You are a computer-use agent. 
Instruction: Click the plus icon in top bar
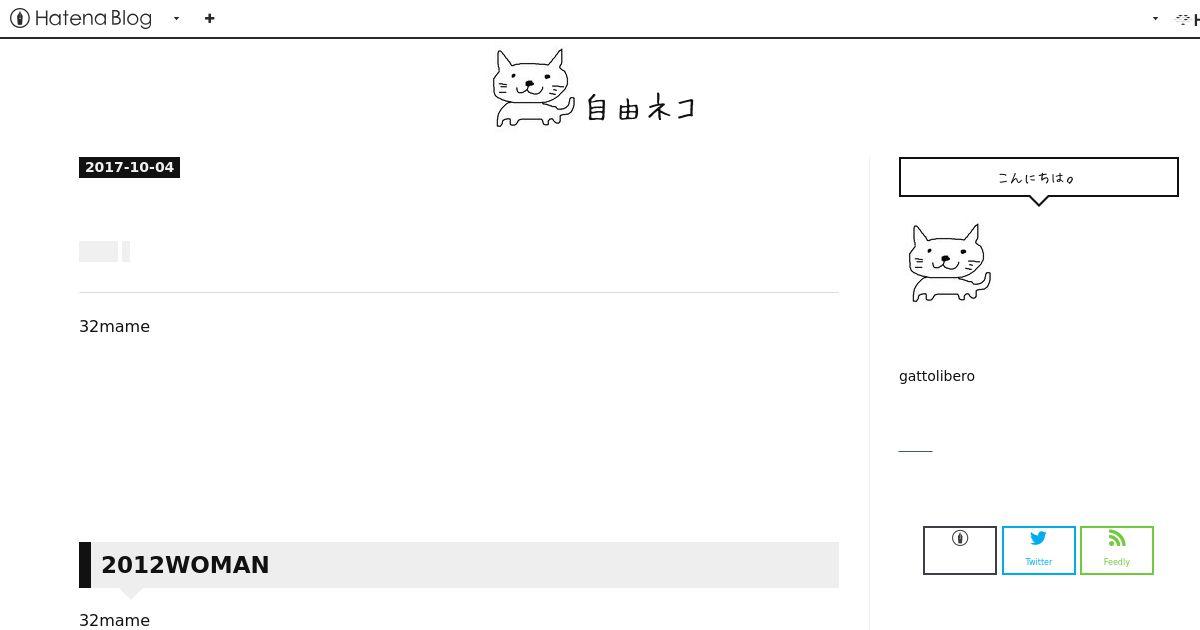coord(209,18)
